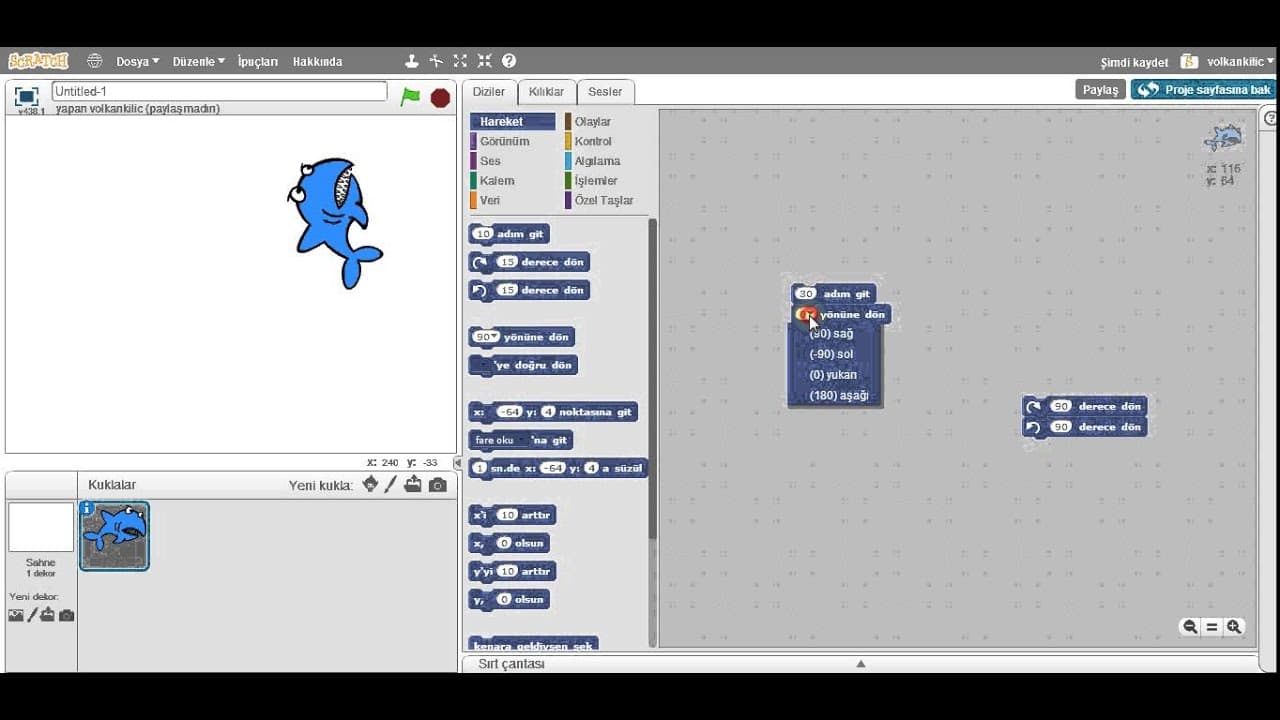This screenshot has height=720, width=1280.
Task: Select the Delete scissors tool
Action: coord(436,61)
